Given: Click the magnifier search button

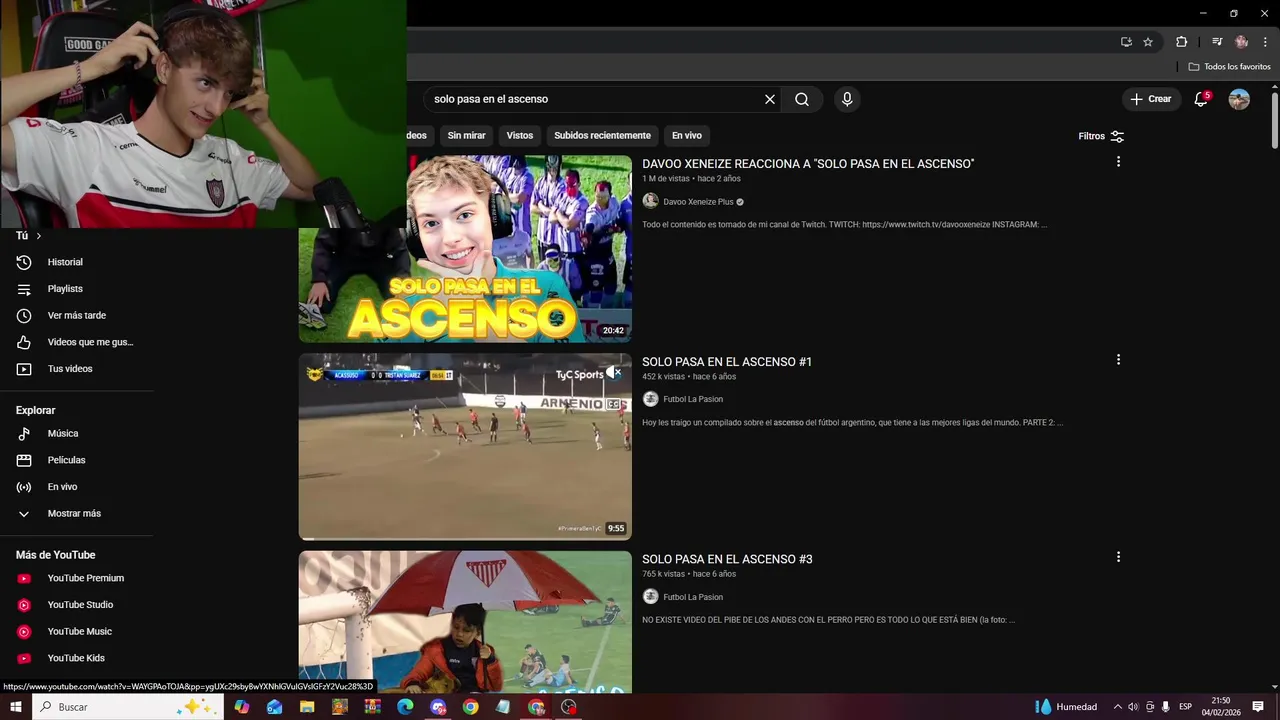Looking at the screenshot, I should pos(802,99).
